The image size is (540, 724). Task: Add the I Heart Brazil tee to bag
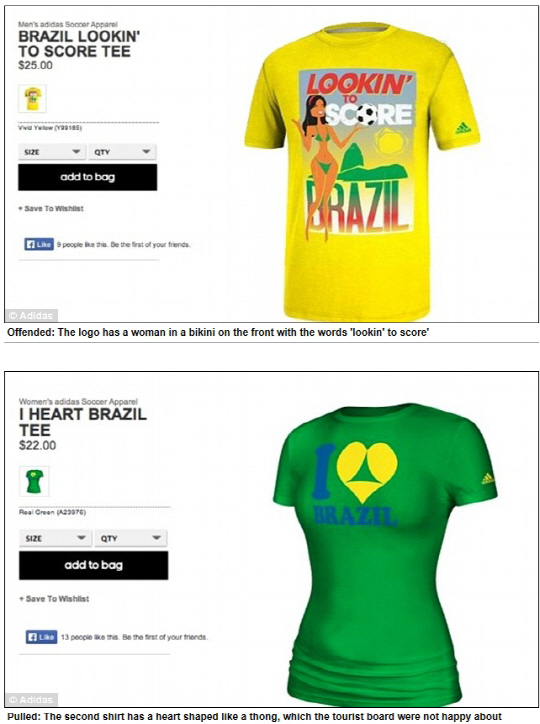pyautogui.click(x=94, y=565)
